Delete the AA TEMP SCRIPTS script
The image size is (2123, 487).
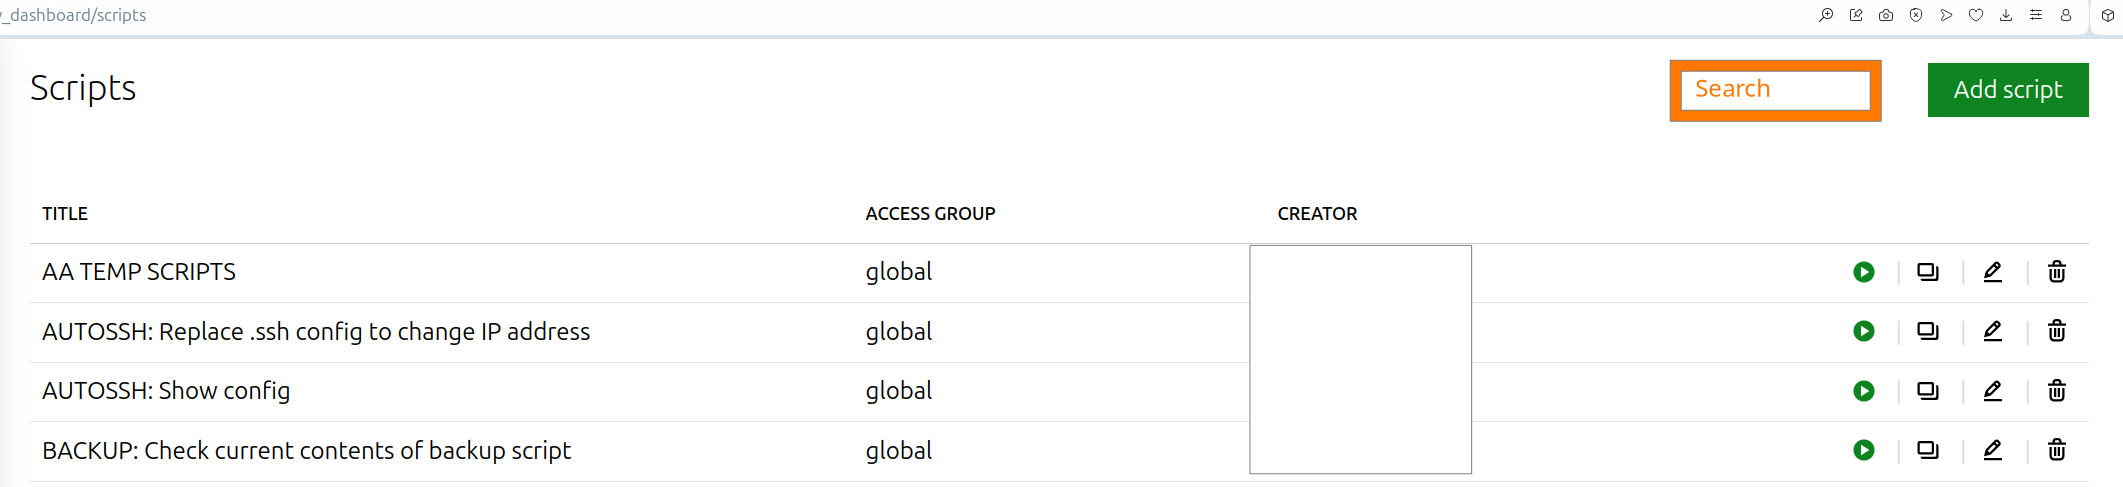[x=2056, y=272]
